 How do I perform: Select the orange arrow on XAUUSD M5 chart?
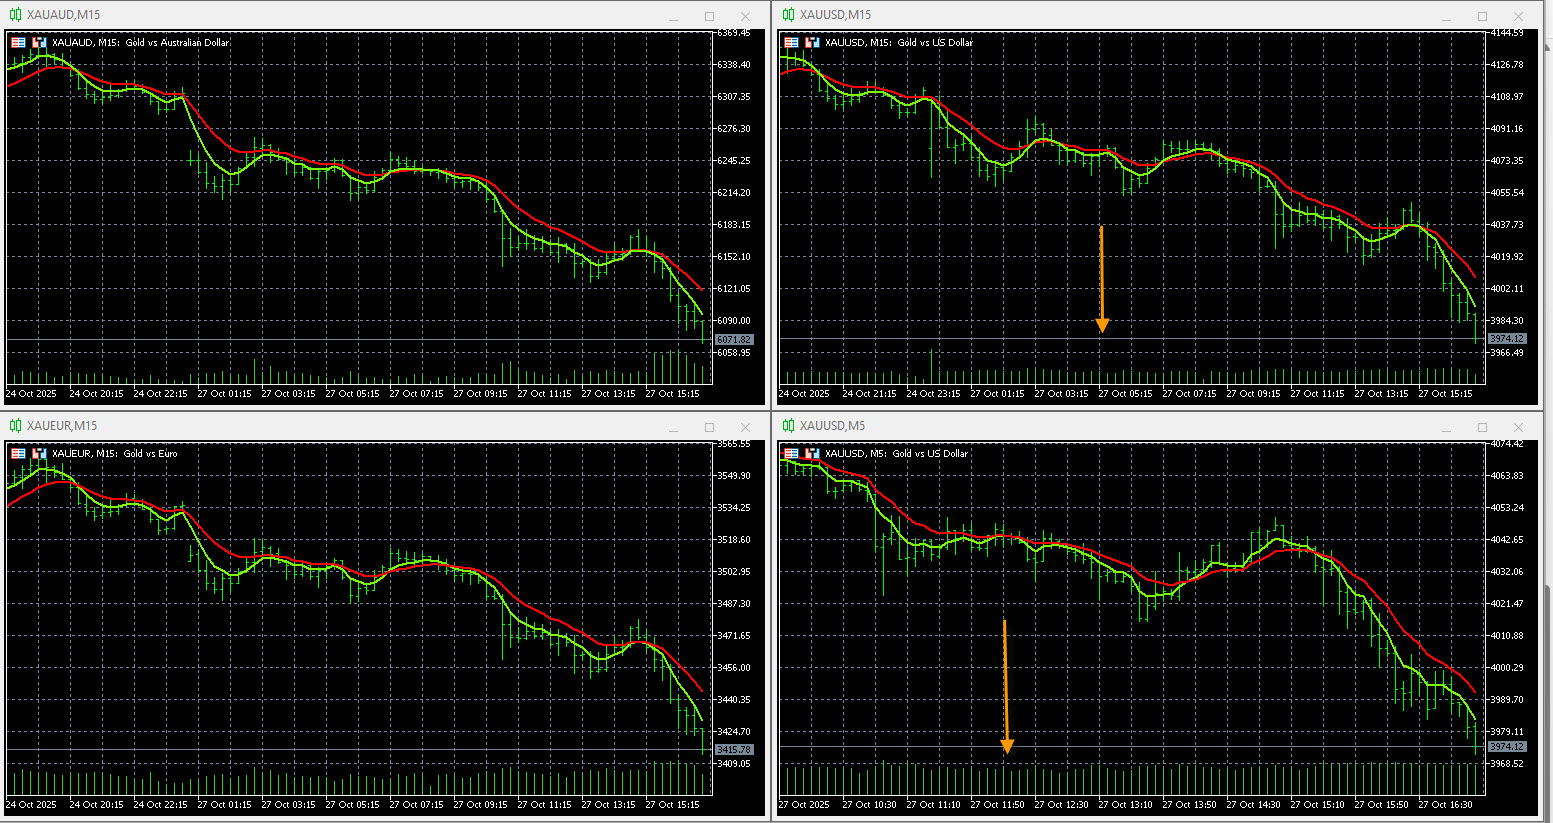coord(1006,685)
